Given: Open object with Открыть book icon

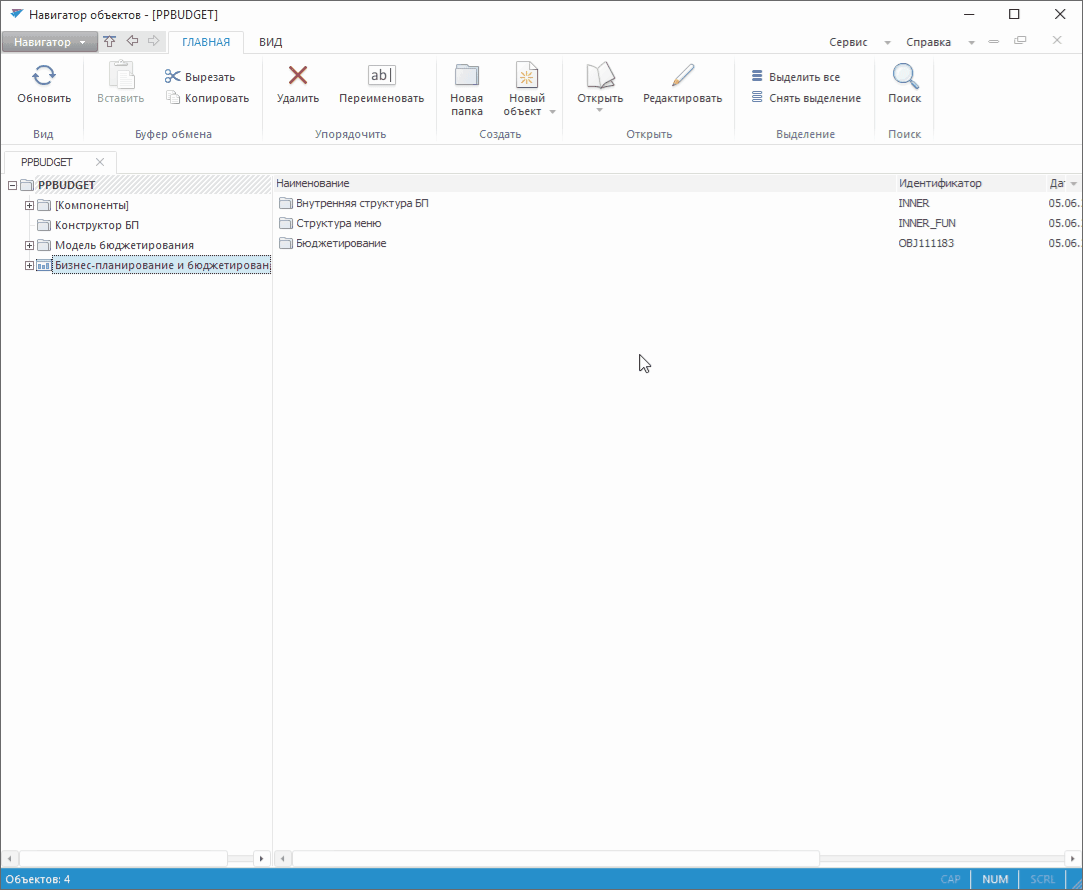Looking at the screenshot, I should (600, 76).
